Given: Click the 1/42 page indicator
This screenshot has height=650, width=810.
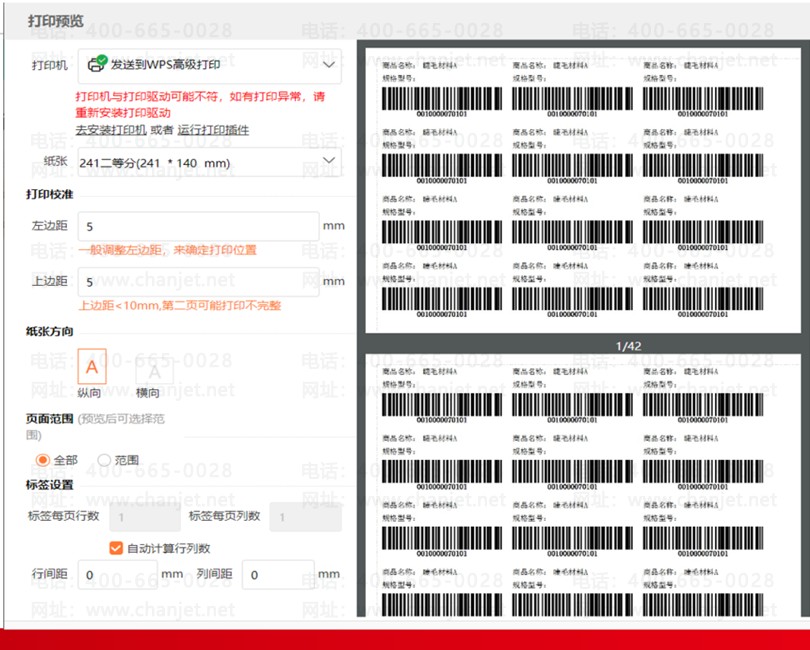Looking at the screenshot, I should coord(629,345).
